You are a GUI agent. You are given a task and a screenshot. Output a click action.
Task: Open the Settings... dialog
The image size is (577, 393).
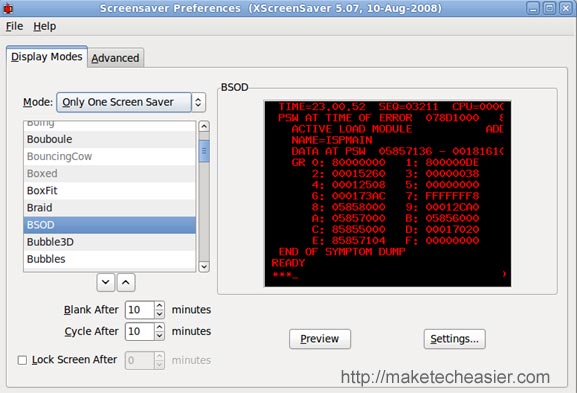click(454, 339)
